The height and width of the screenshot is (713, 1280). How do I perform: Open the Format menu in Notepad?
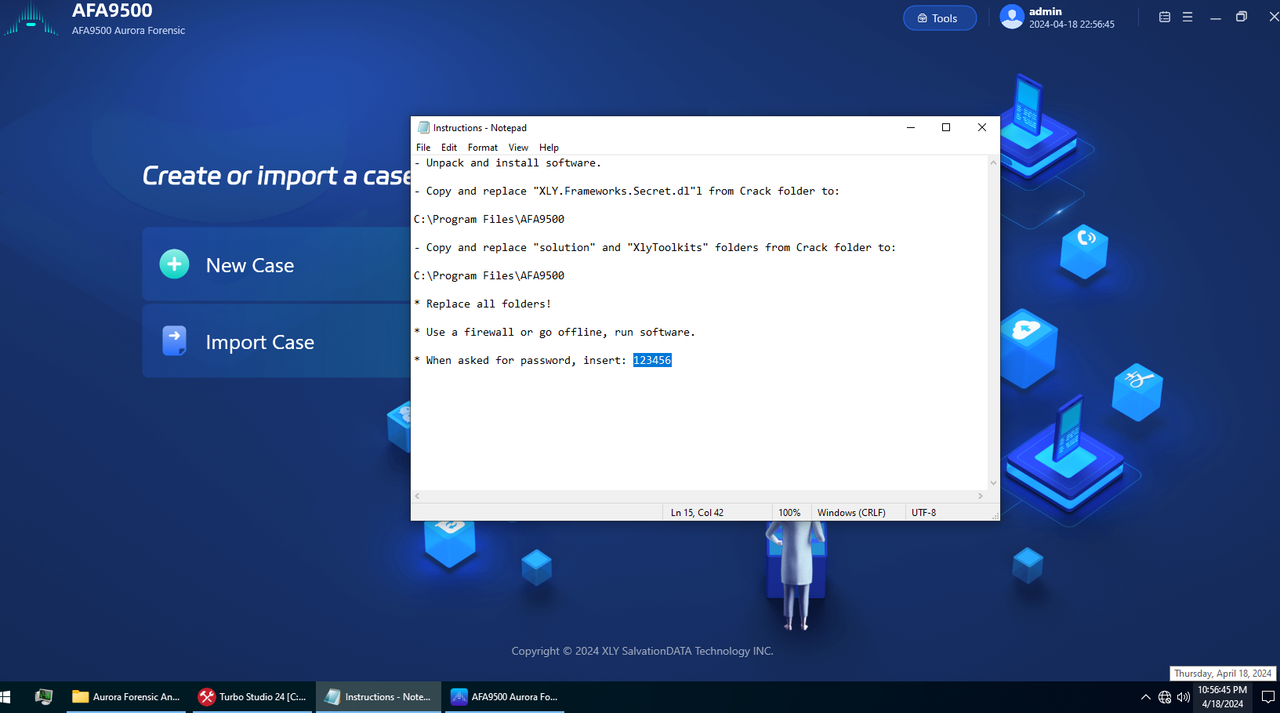click(x=483, y=147)
